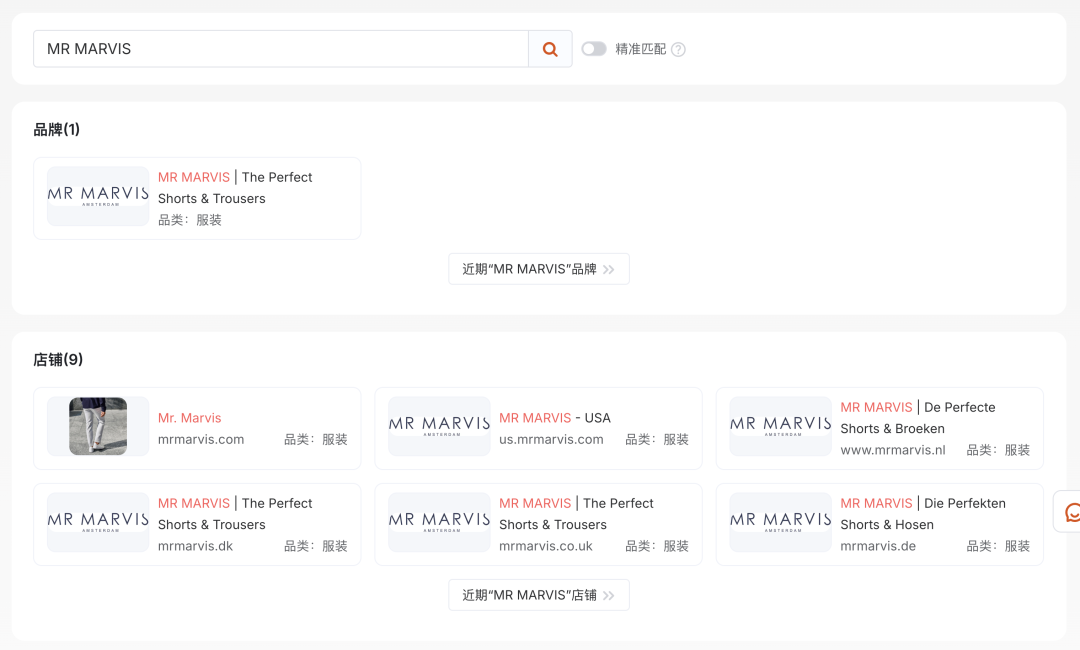Click the help question mark icon

[x=678, y=50]
